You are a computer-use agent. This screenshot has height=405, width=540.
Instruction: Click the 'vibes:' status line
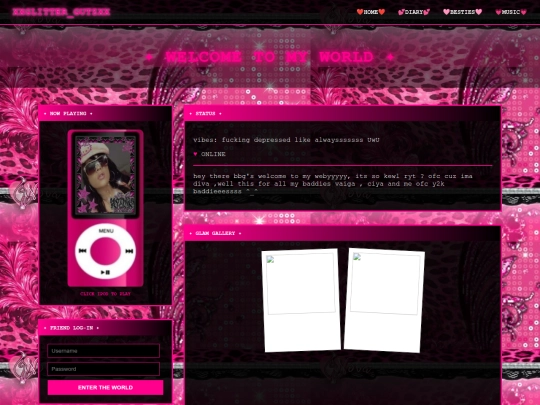(286, 140)
